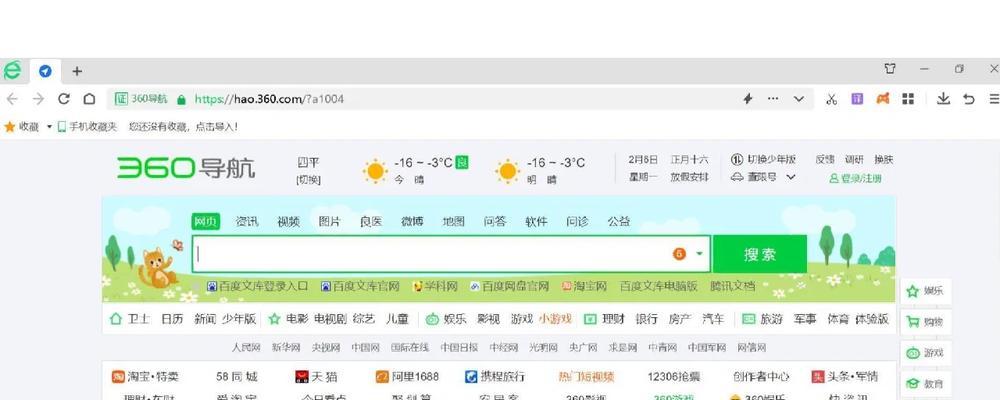Expand the 收藏 dropdown arrow
The width and height of the screenshot is (1000, 400).
tap(49, 127)
